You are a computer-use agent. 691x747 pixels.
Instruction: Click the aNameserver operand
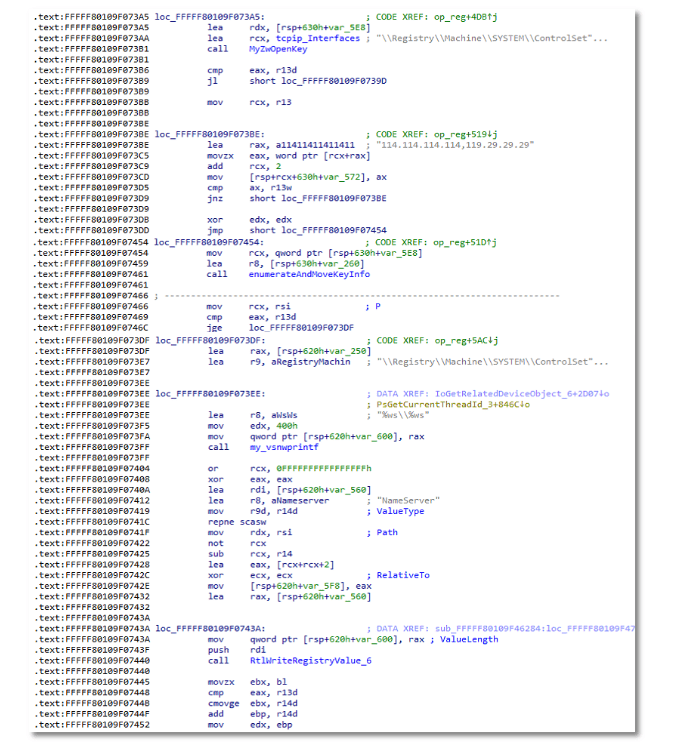point(300,501)
